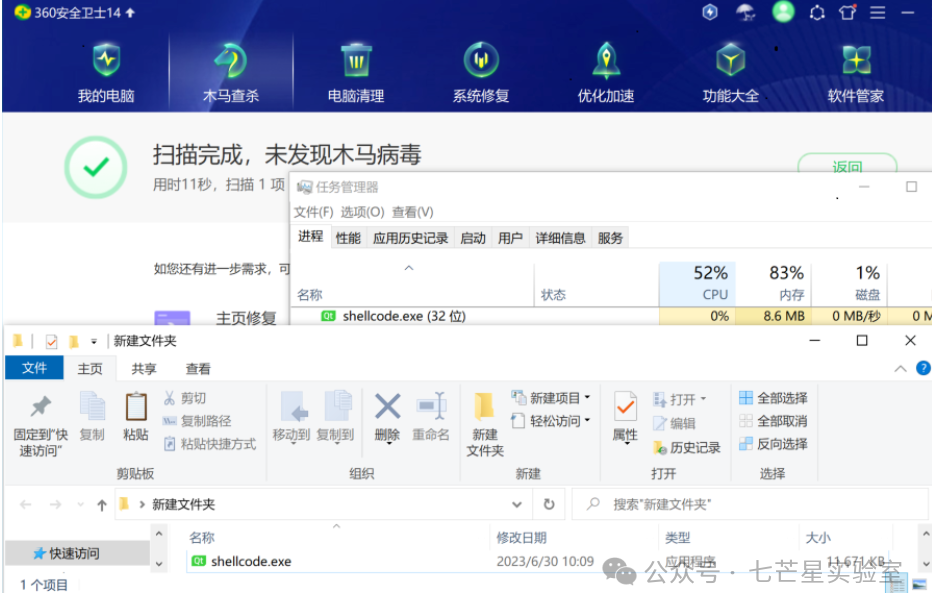Viewport: 932px width, 609px height.
Task: Open the 软件管家 (Software Manager)
Action: point(855,70)
